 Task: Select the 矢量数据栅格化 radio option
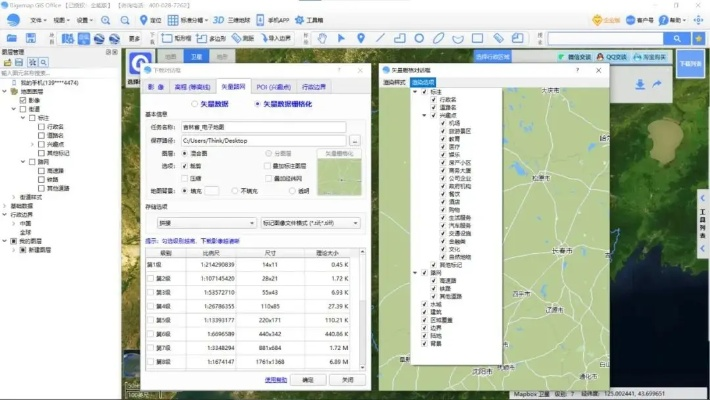[x=257, y=104]
